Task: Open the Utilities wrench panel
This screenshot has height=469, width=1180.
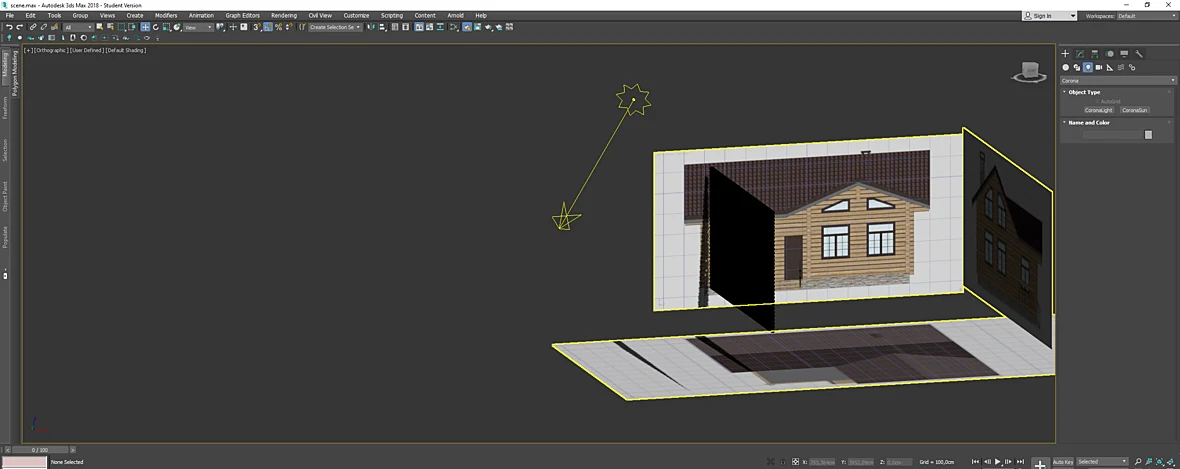Action: point(1139,53)
